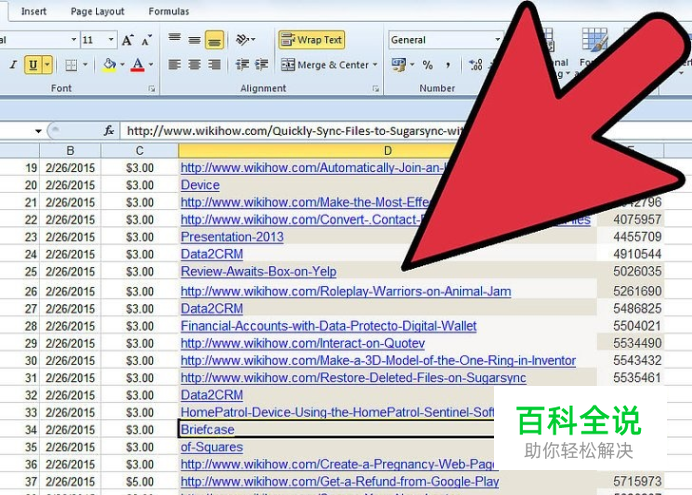
Task: Align text left
Action: point(175,65)
